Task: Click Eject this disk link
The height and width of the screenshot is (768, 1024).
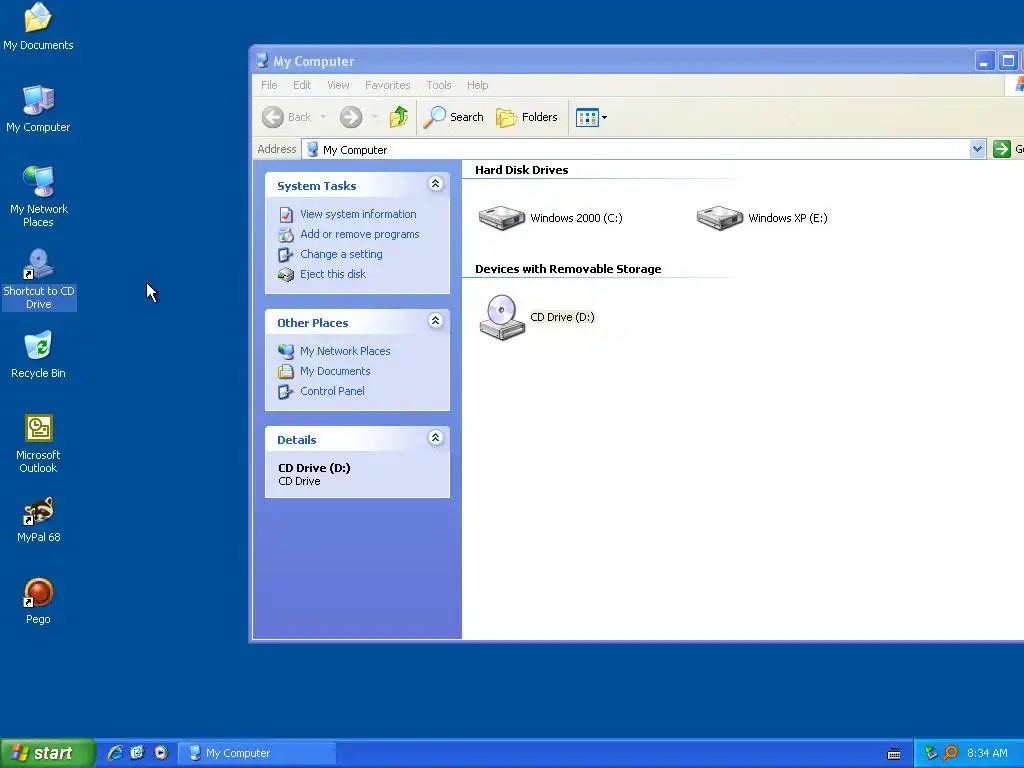Action: pyautogui.click(x=333, y=274)
